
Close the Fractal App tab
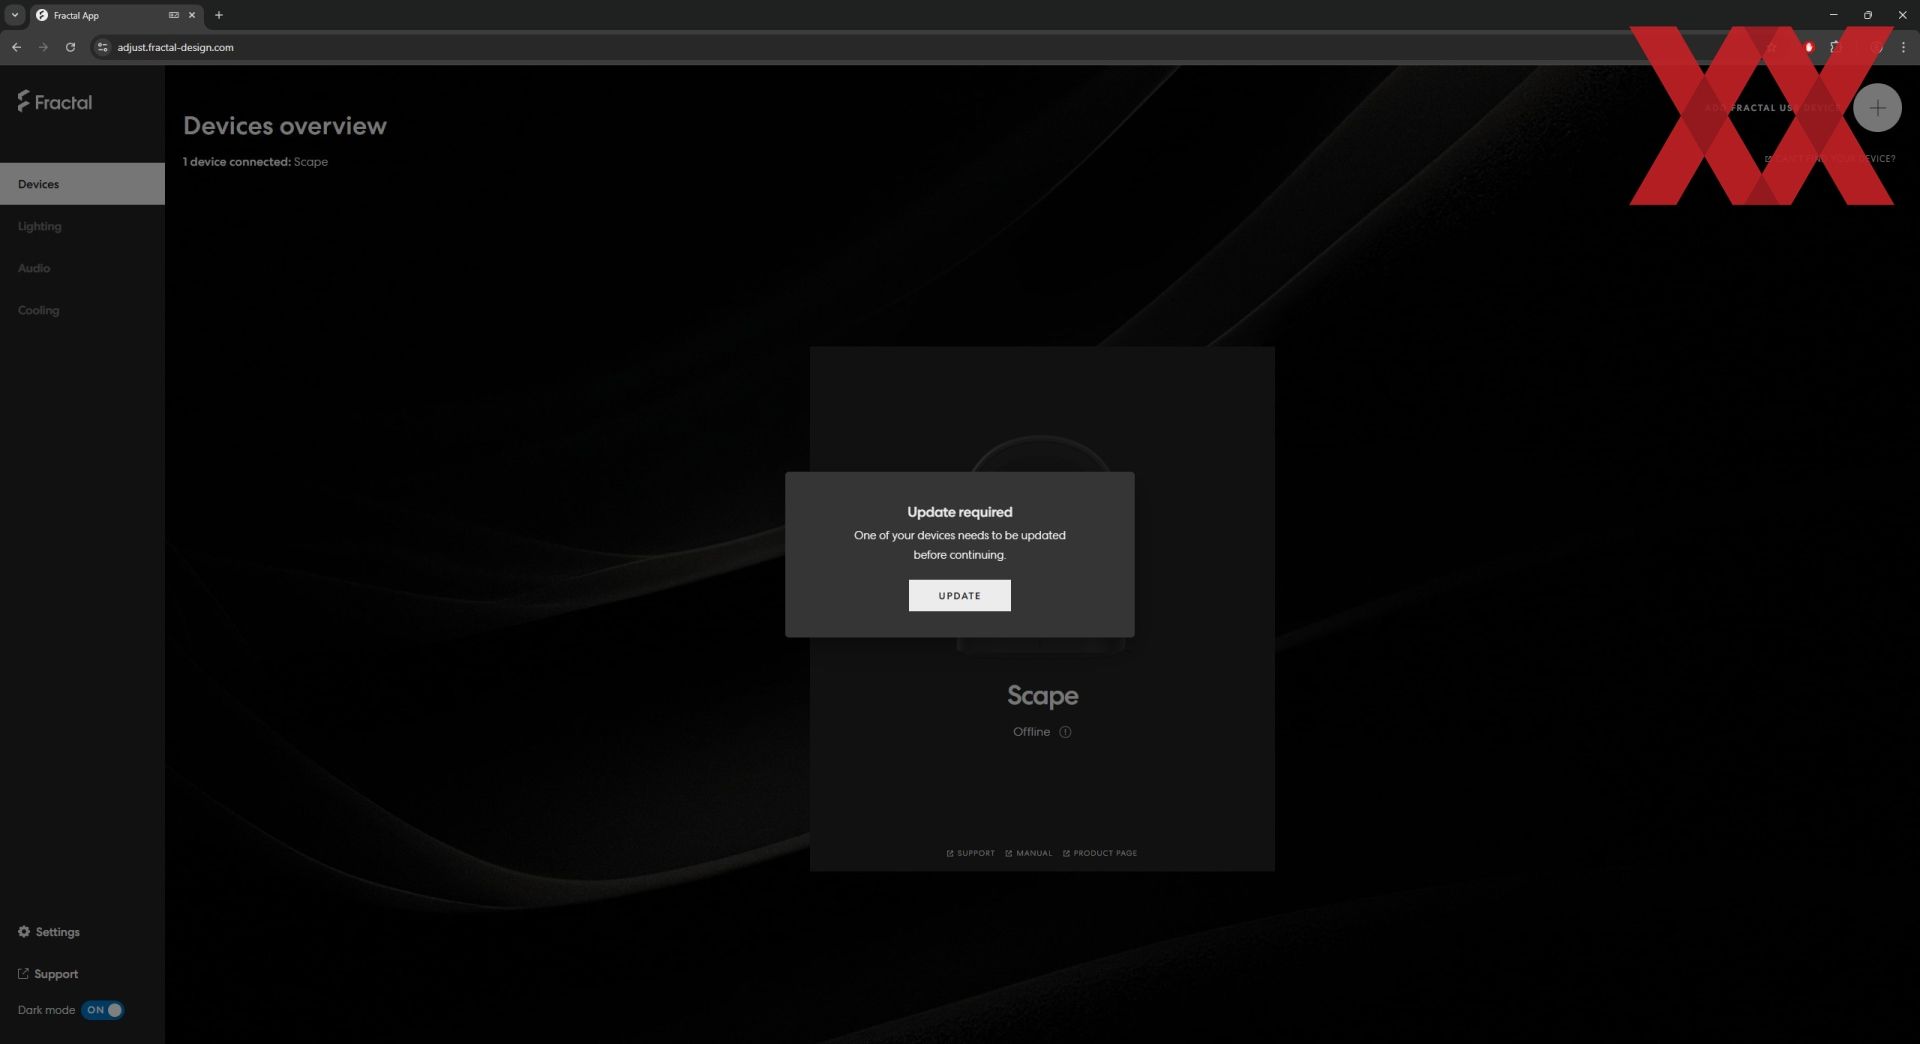point(192,15)
